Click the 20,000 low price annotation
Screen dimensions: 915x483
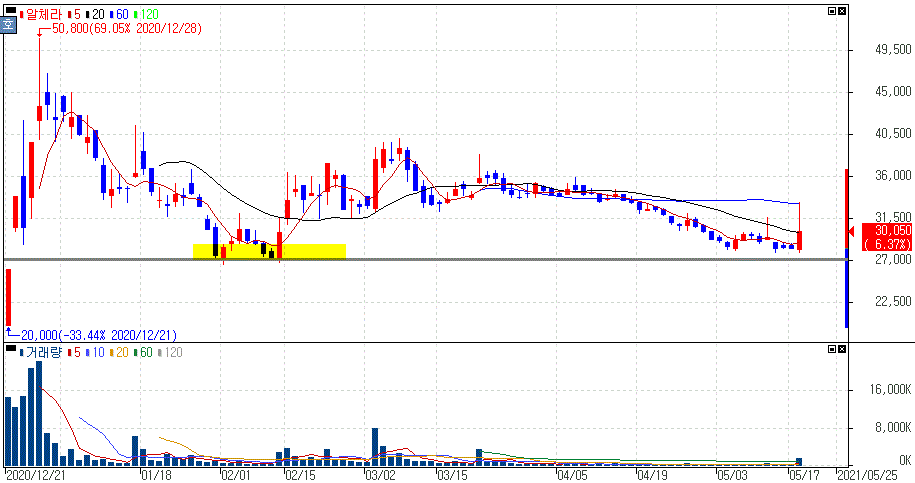click(99, 335)
